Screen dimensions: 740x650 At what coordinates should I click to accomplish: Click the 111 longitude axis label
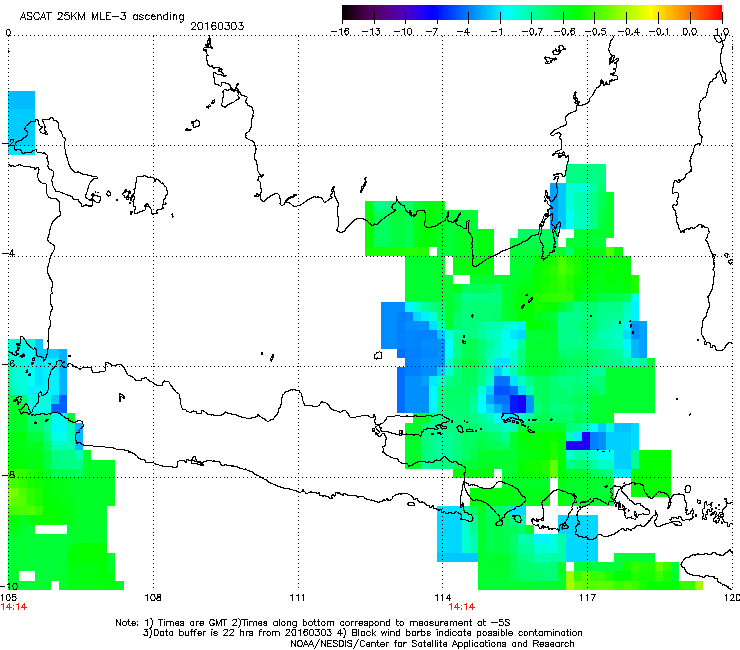298,598
